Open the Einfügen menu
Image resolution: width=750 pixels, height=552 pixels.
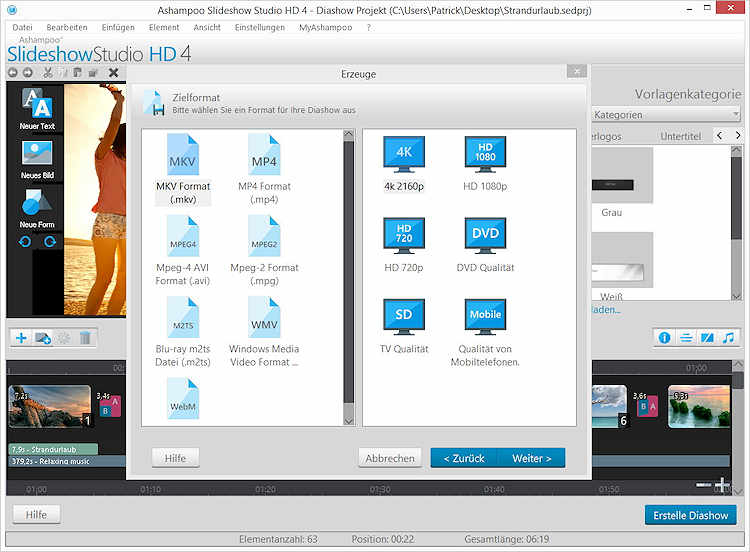point(118,28)
